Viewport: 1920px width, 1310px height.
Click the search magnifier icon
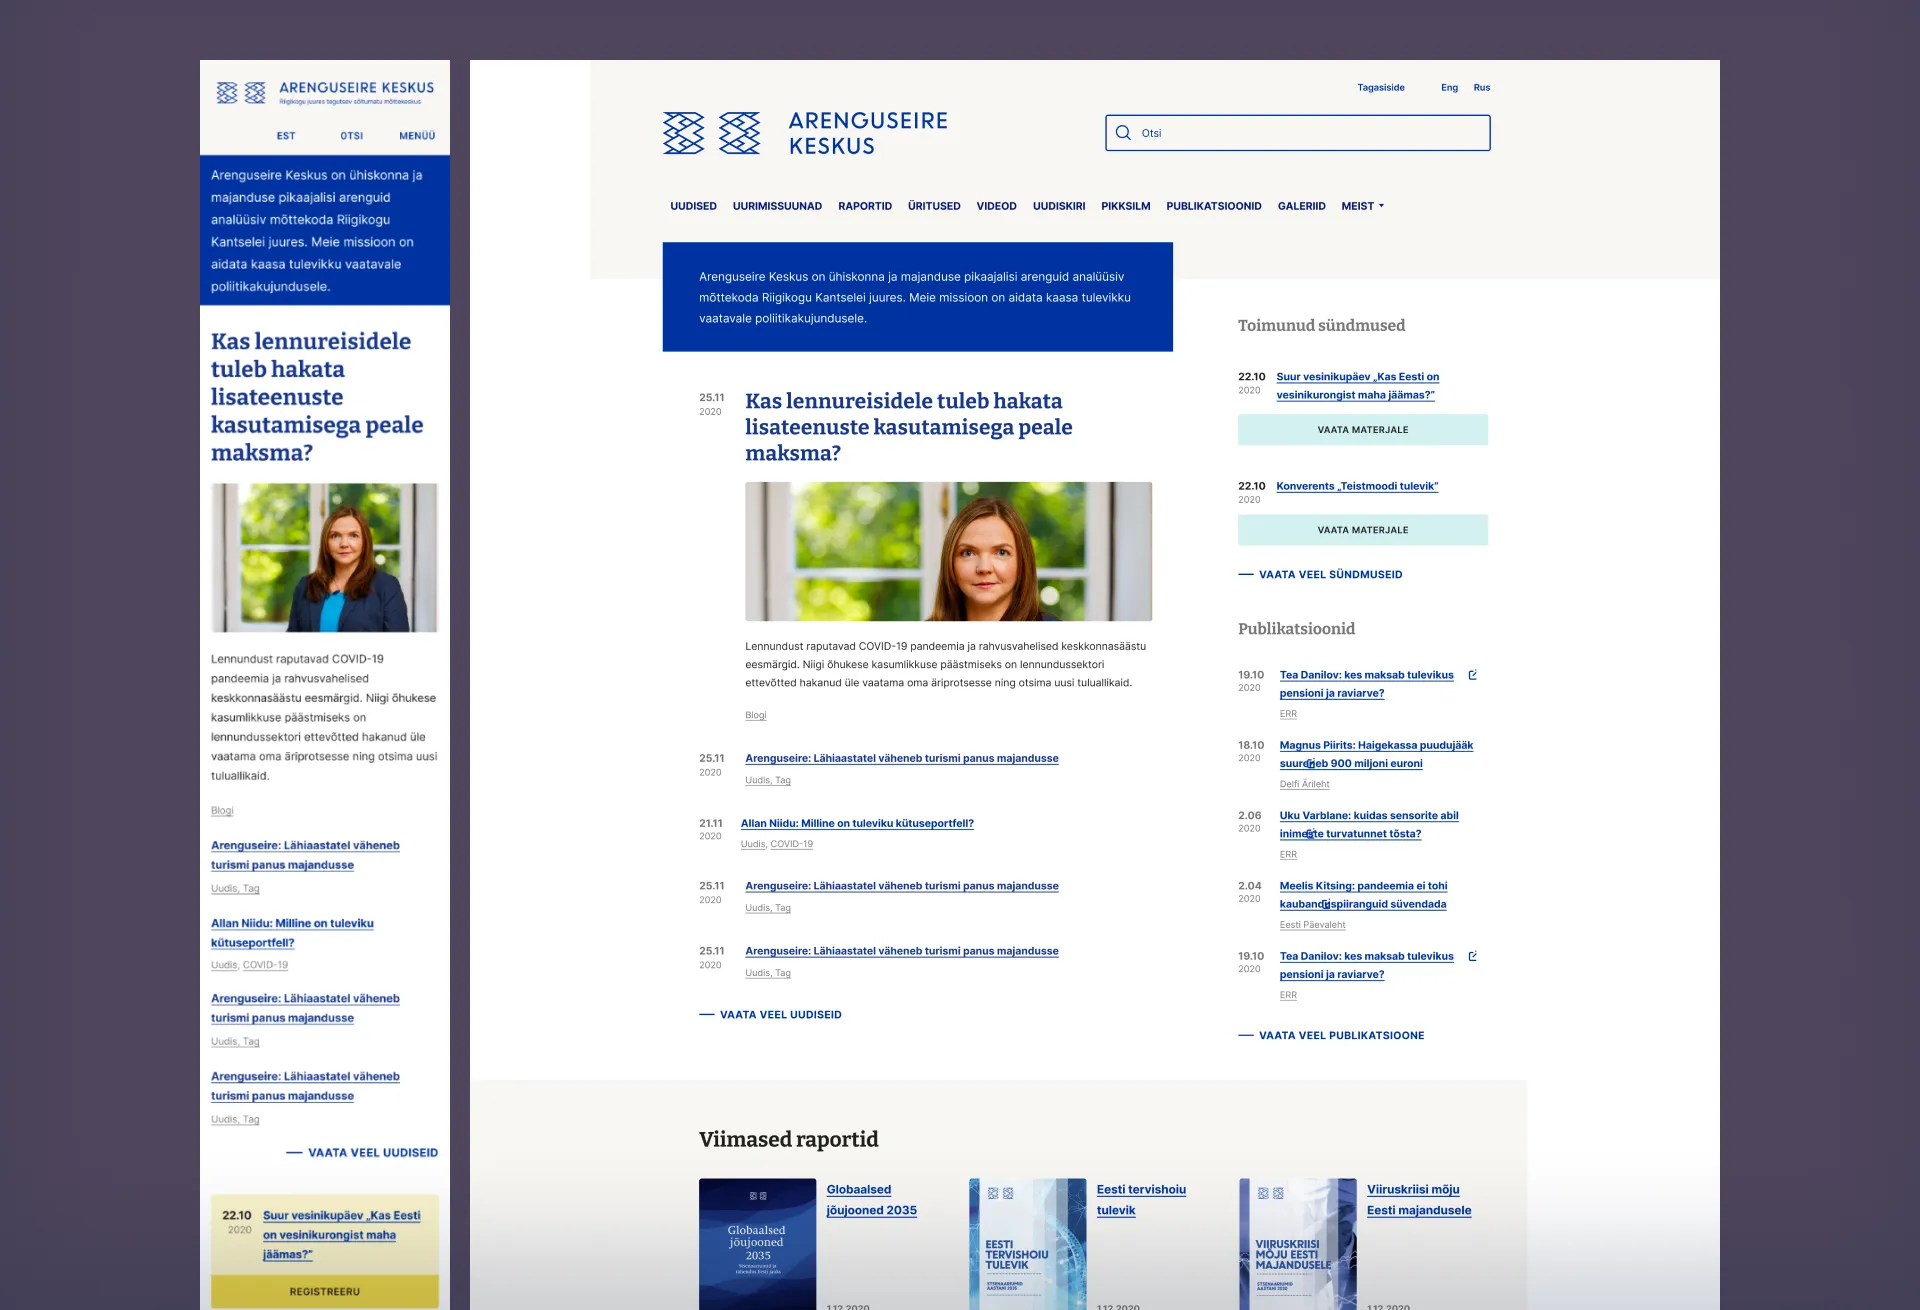[1123, 133]
